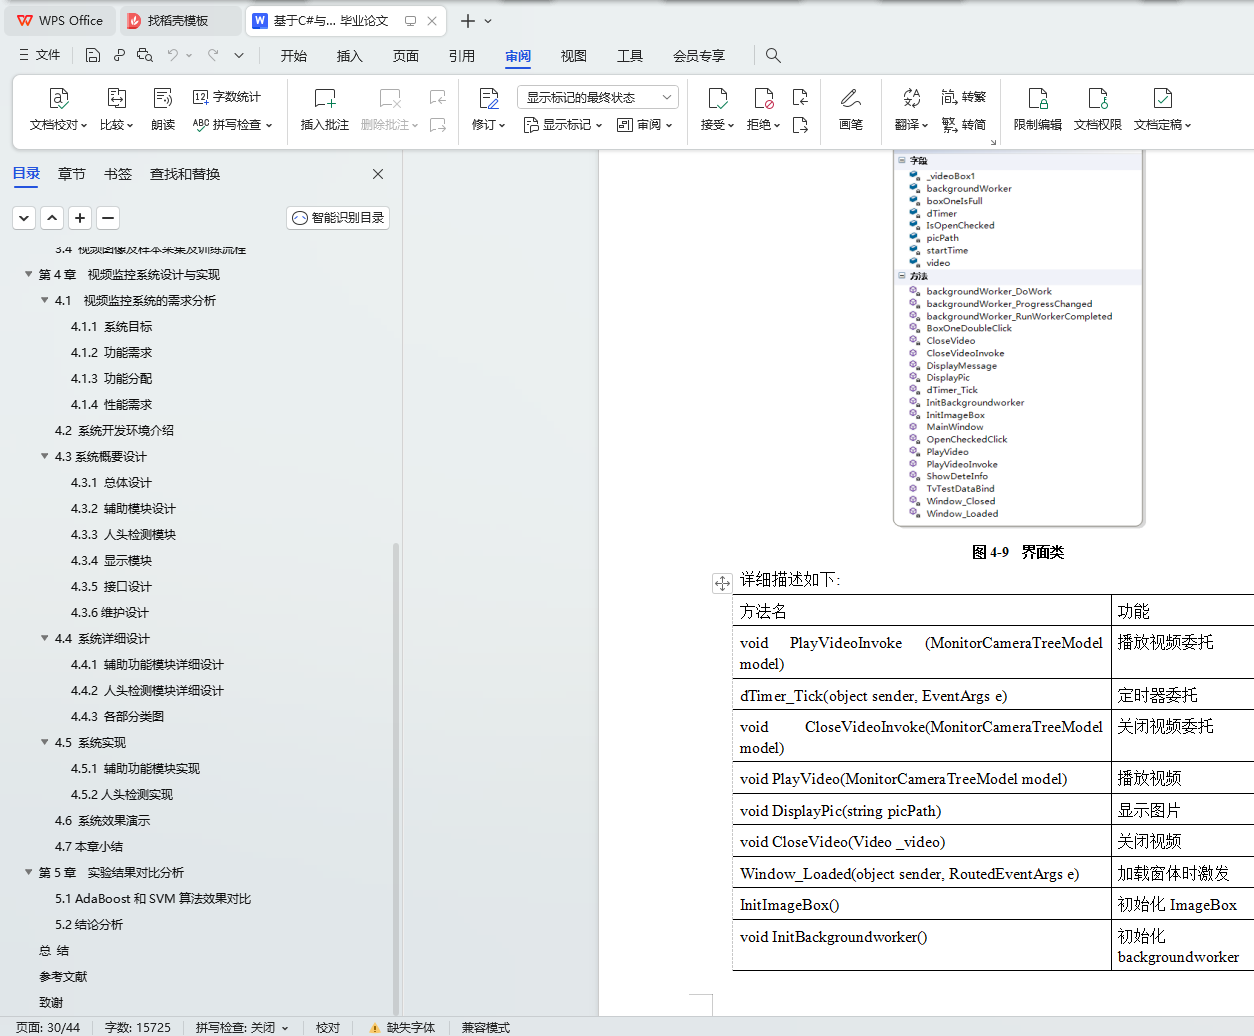Close the navigation pane
Screen dimensions: 1254x1036
coord(378,174)
